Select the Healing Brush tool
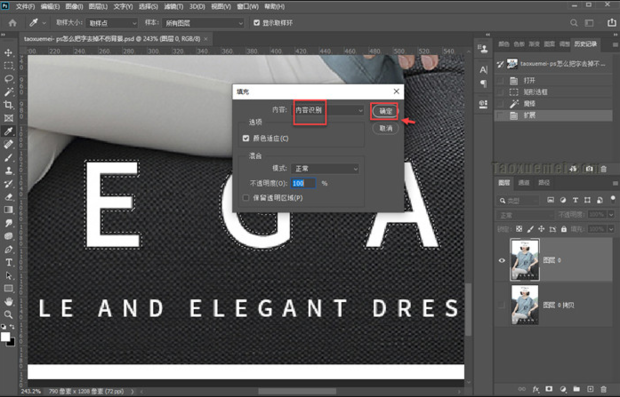The height and width of the screenshot is (397, 620). [8, 144]
